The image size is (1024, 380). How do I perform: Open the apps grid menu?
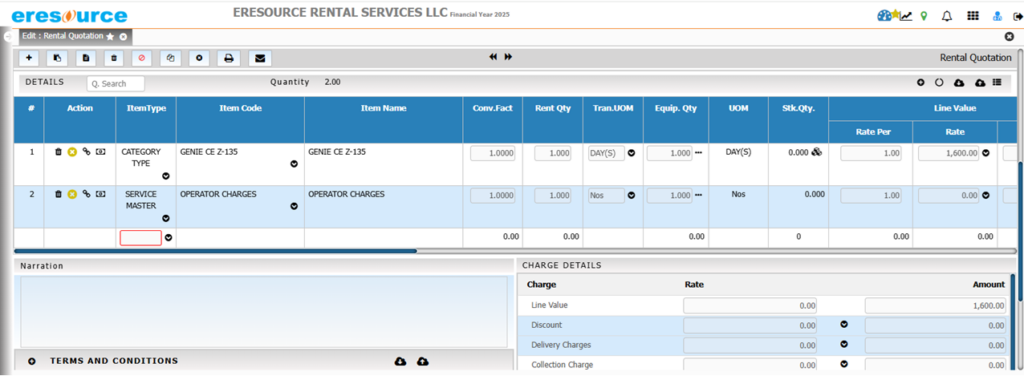tap(973, 16)
